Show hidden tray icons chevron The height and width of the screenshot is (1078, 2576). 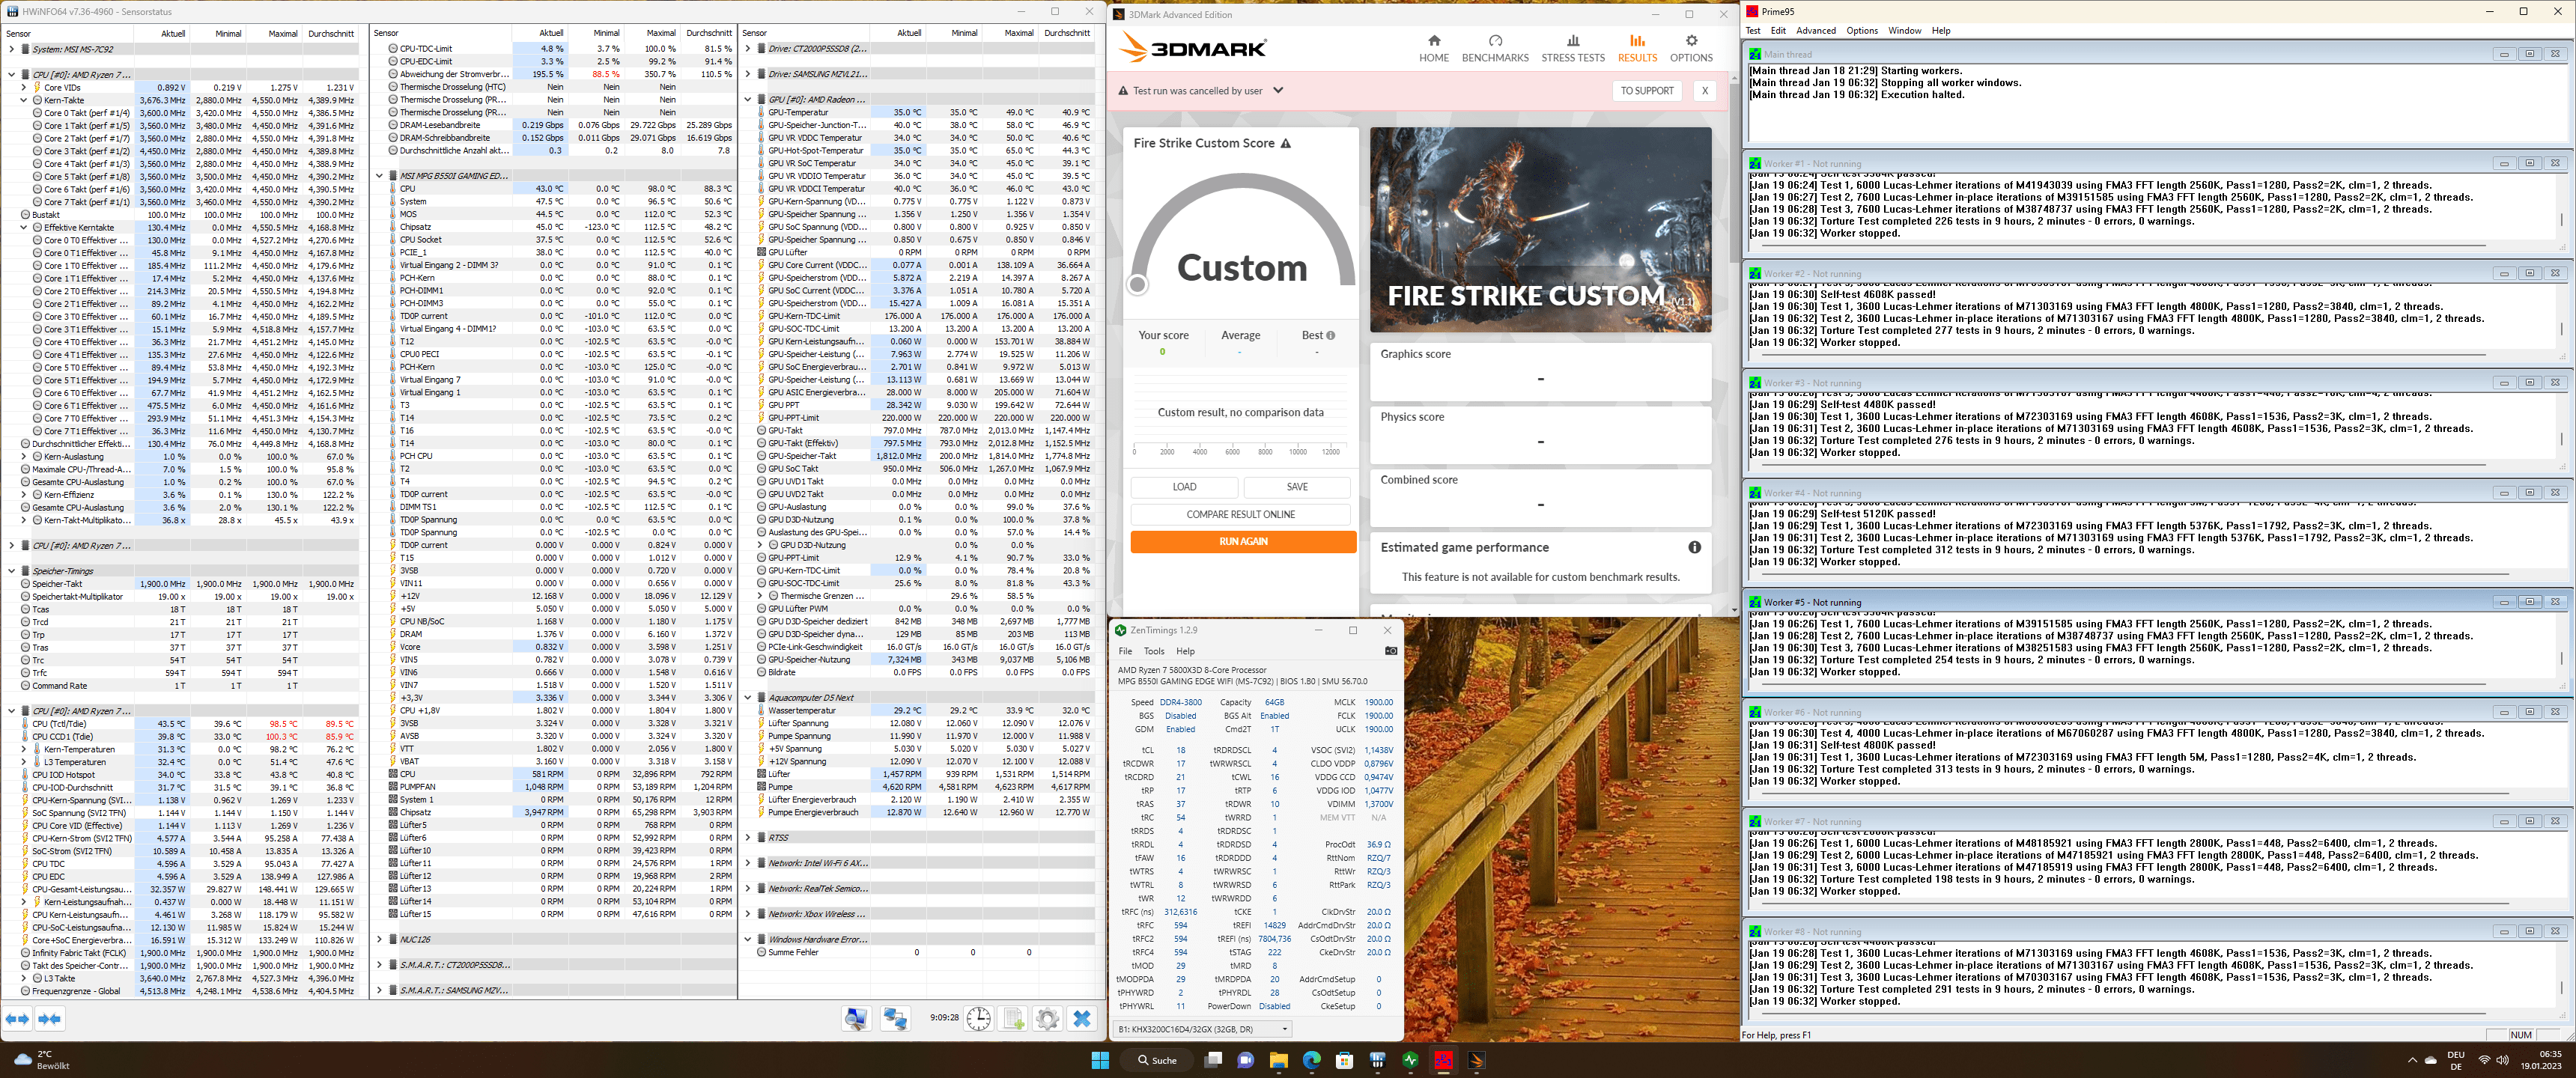[2412, 1060]
